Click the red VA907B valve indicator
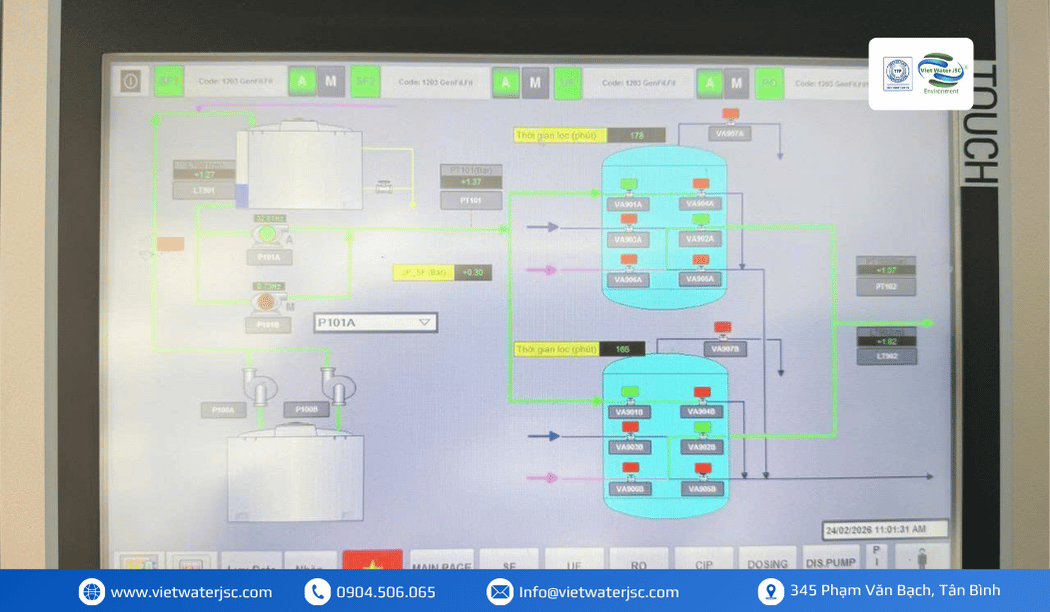The width and height of the screenshot is (1050, 612). pyautogui.click(x=723, y=327)
